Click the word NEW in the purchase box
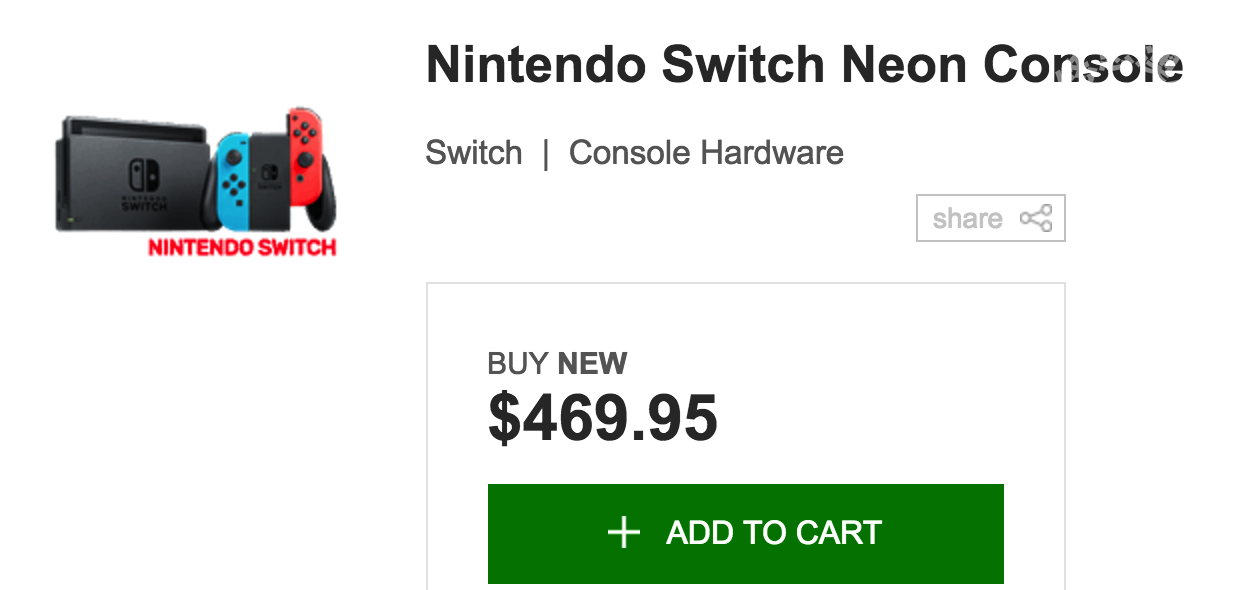 tap(593, 363)
